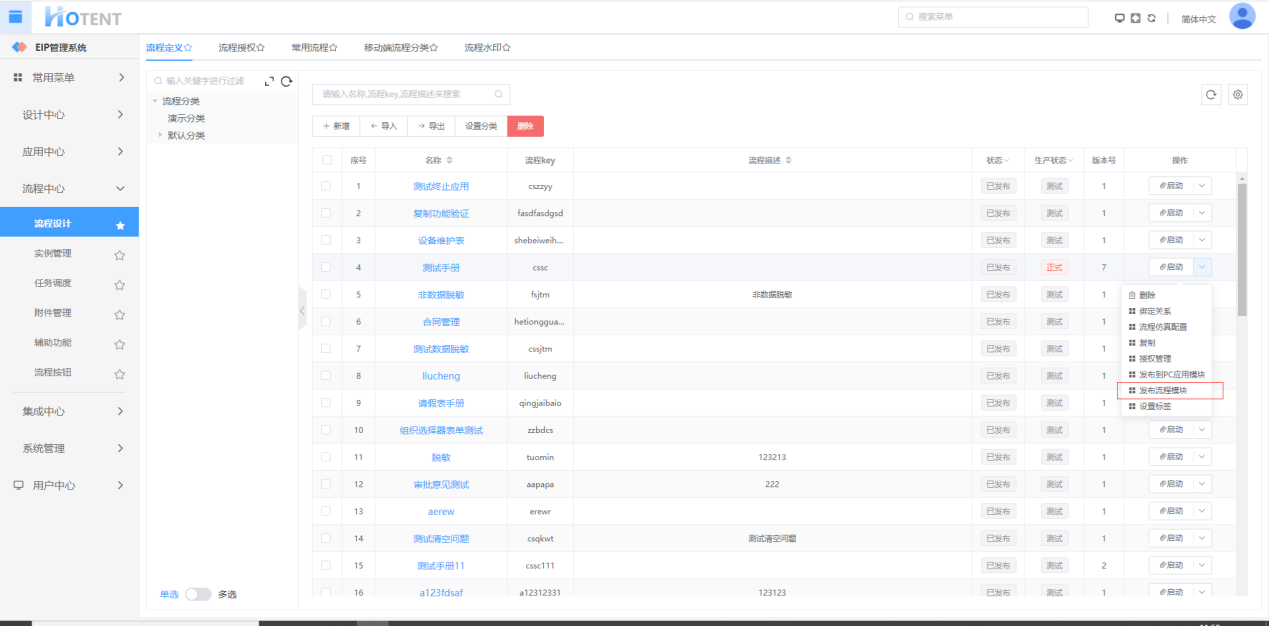The width and height of the screenshot is (1269, 626).
Task: Click the table vertical scrollbar
Action: (1242, 250)
